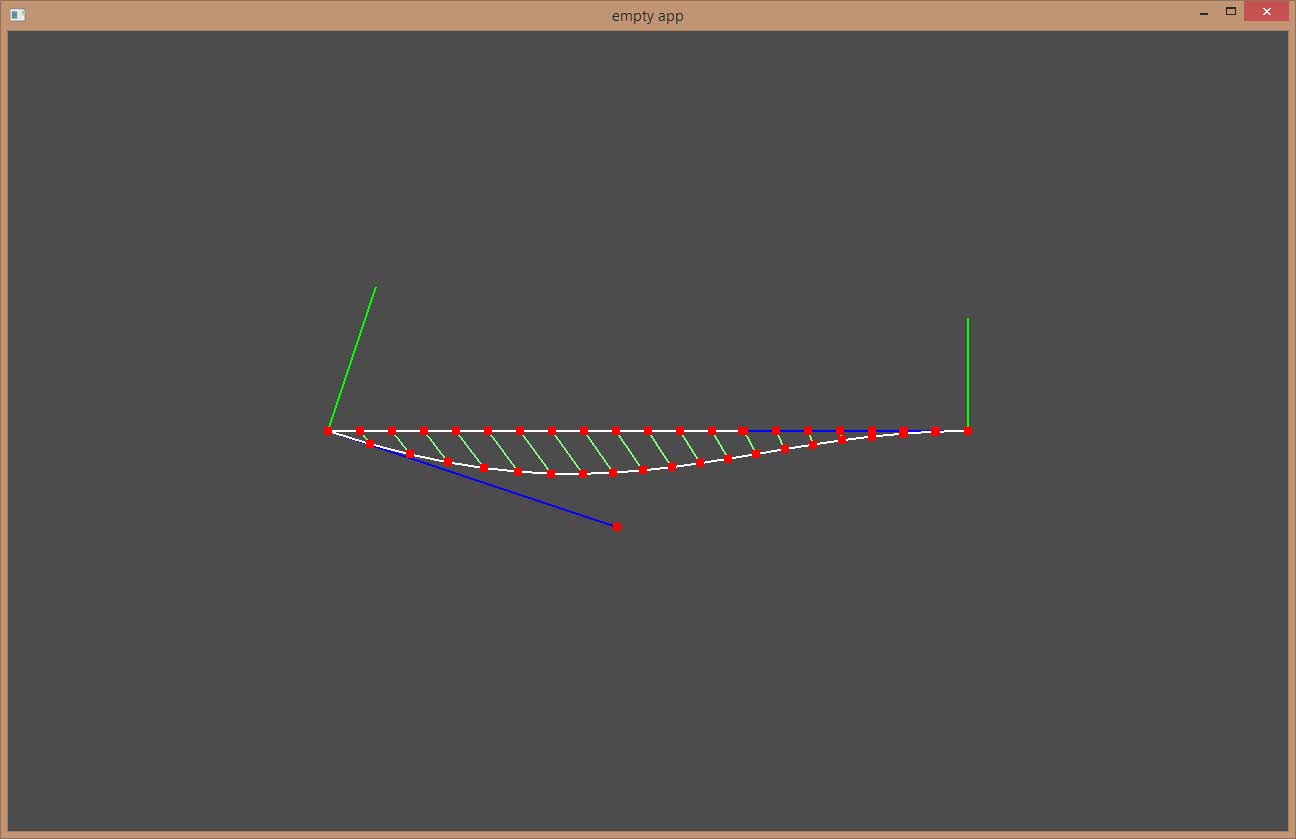
Task: Maximize the empty app window
Action: pyautogui.click(x=1231, y=12)
